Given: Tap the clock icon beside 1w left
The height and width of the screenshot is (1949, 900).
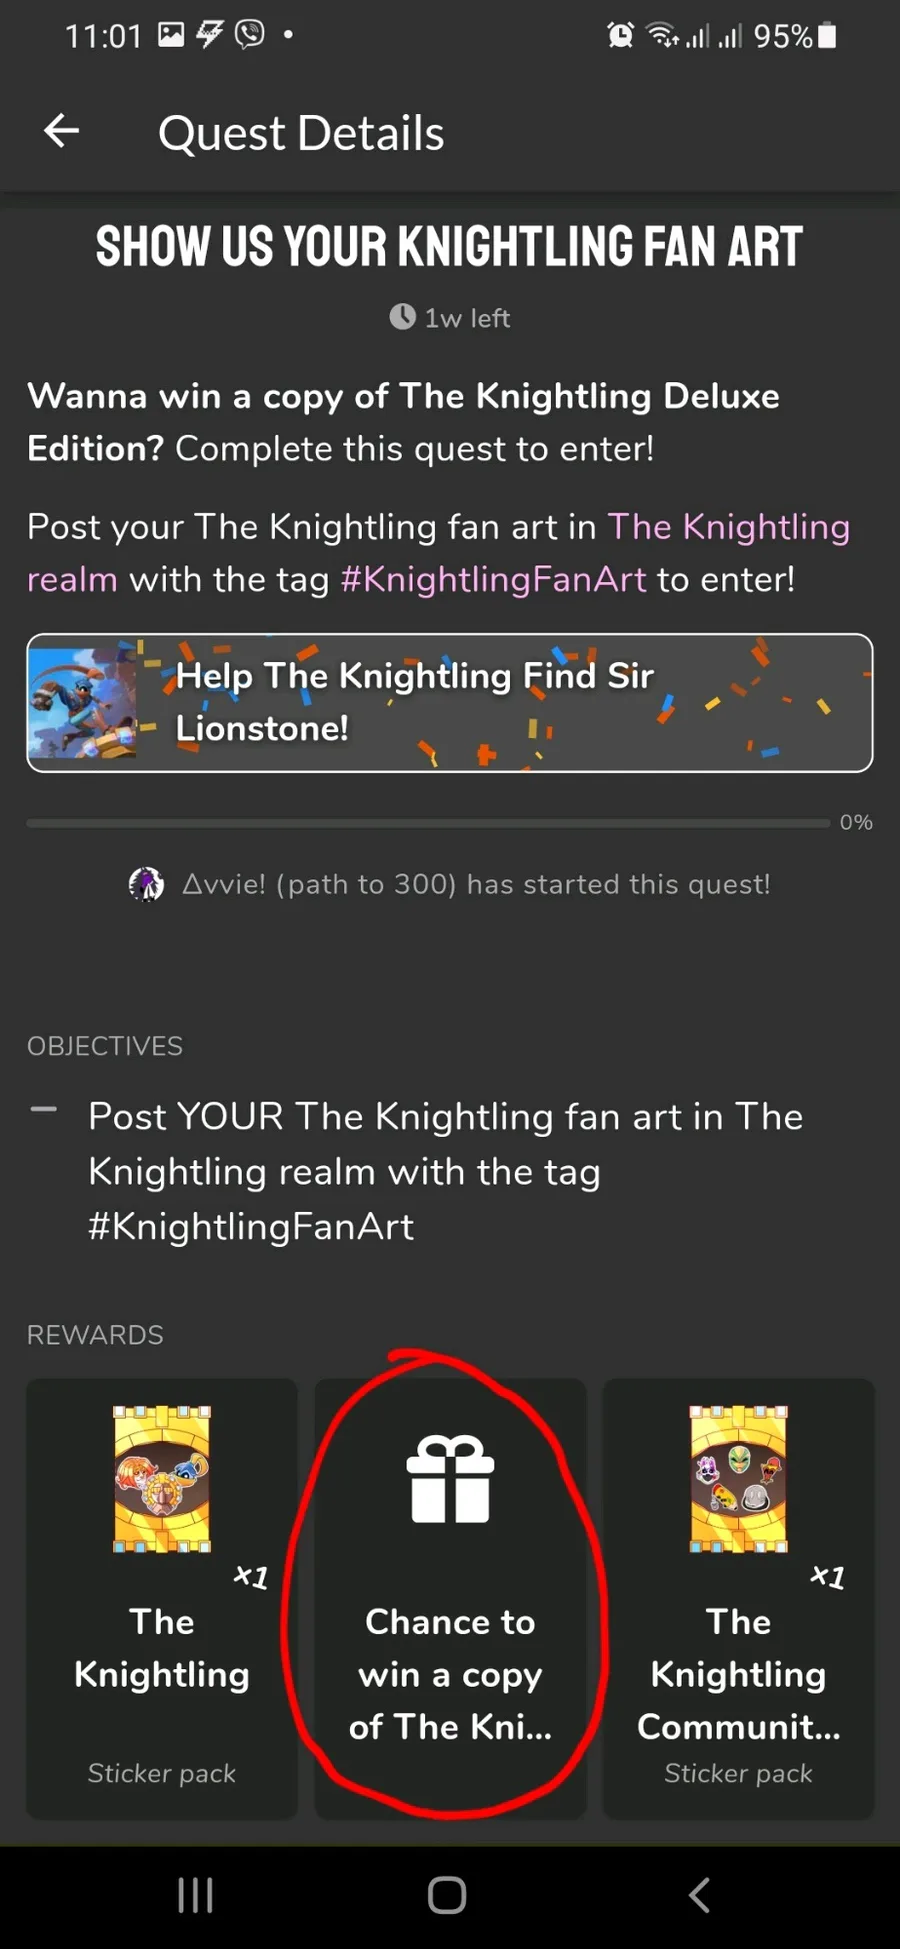Looking at the screenshot, I should [402, 317].
